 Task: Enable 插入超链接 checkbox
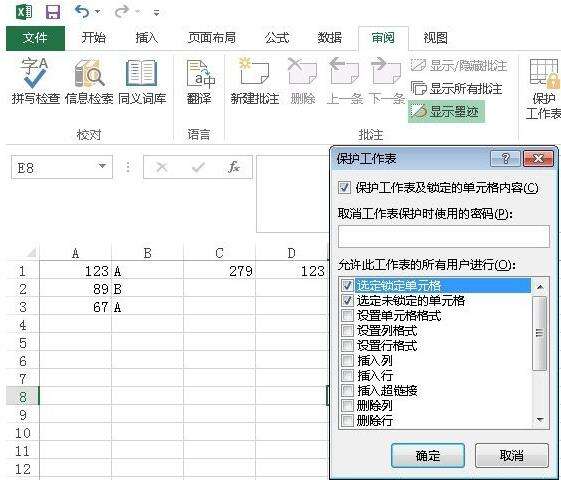pos(347,390)
